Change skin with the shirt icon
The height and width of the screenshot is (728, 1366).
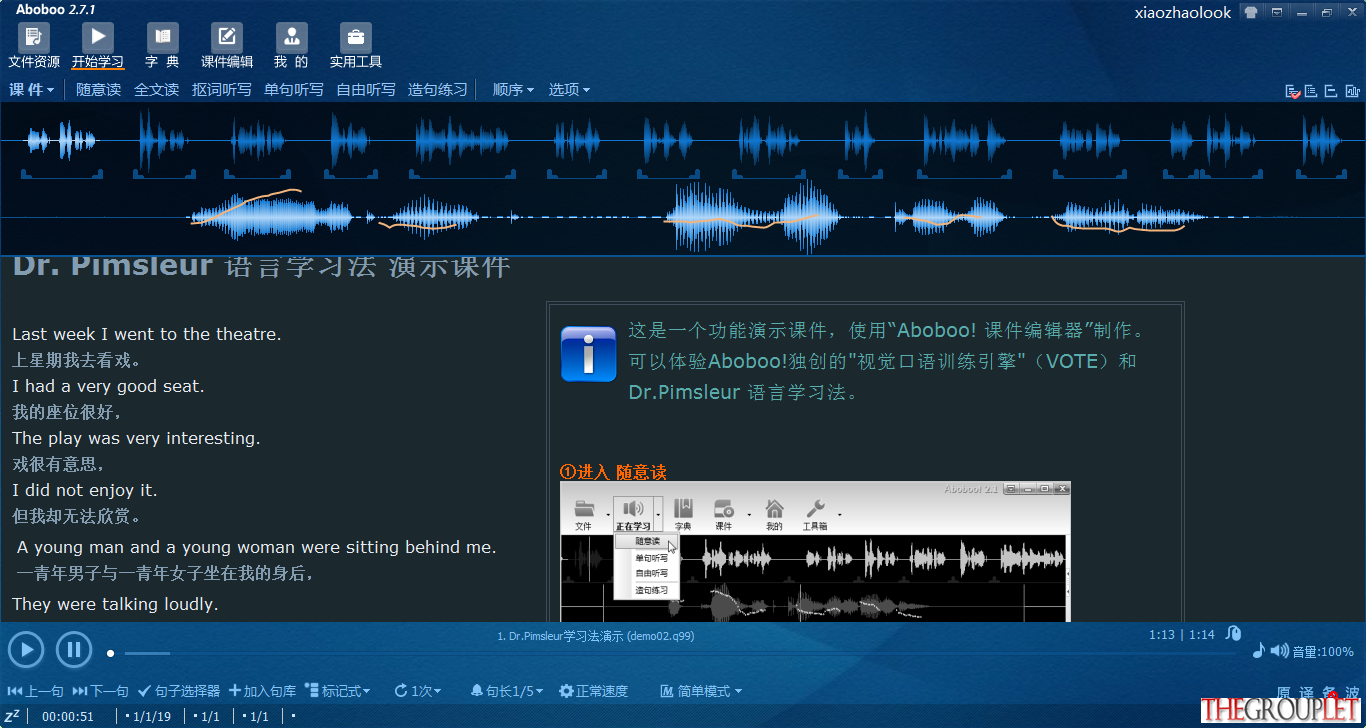click(1250, 13)
